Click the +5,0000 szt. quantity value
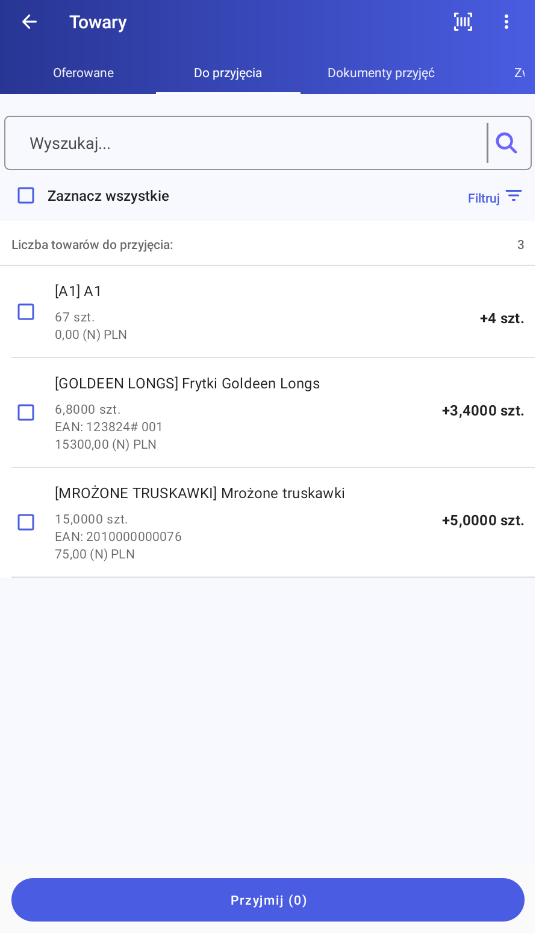Screen dimensions: 535x933 483,520
